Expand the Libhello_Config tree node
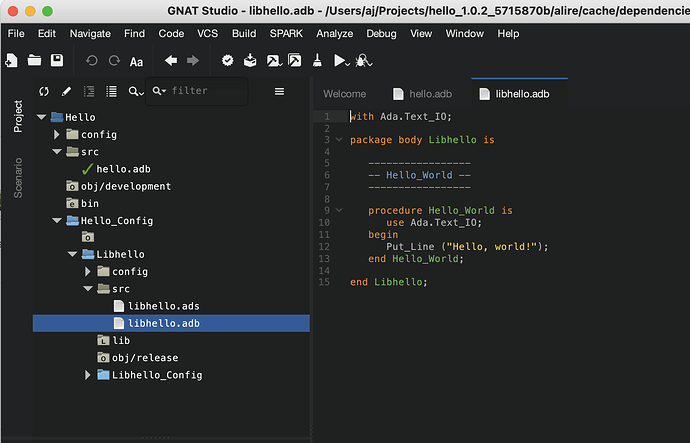This screenshot has height=443, width=690. tap(88, 375)
